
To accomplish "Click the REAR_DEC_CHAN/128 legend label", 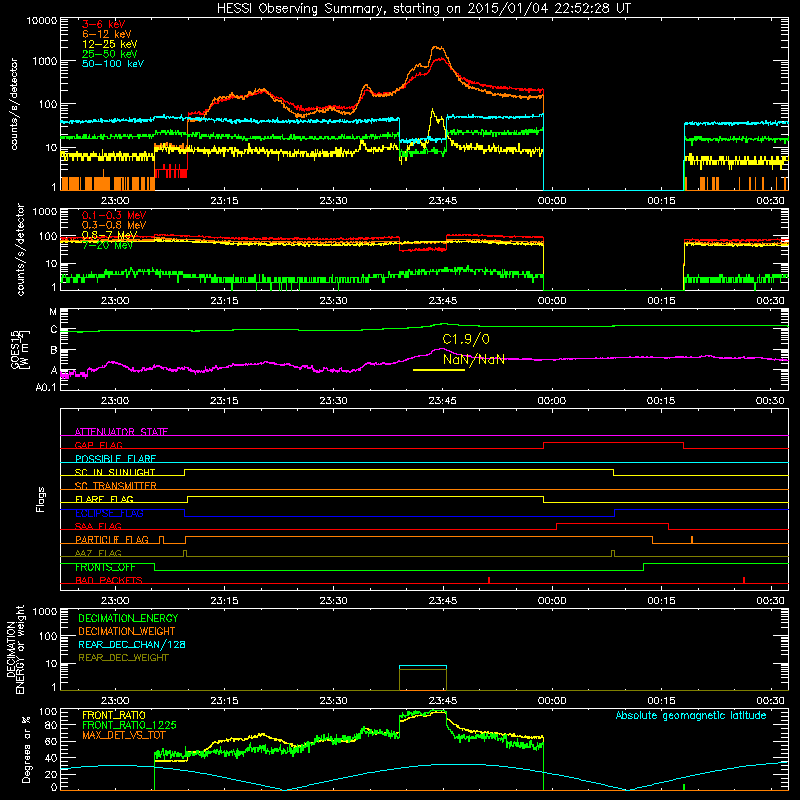I will click(x=132, y=645).
